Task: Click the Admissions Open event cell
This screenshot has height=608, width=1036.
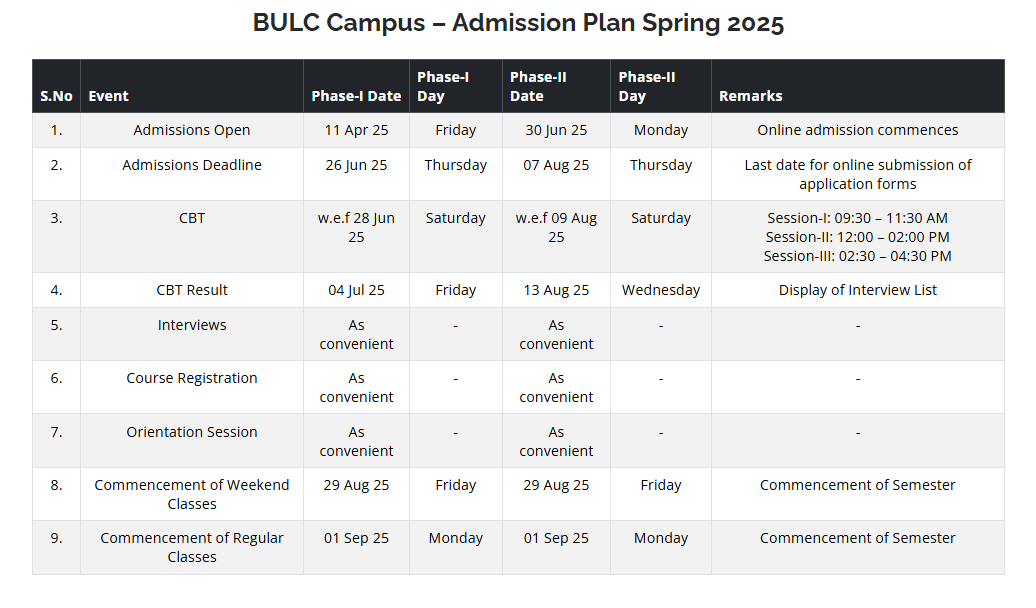Action: pos(192,130)
